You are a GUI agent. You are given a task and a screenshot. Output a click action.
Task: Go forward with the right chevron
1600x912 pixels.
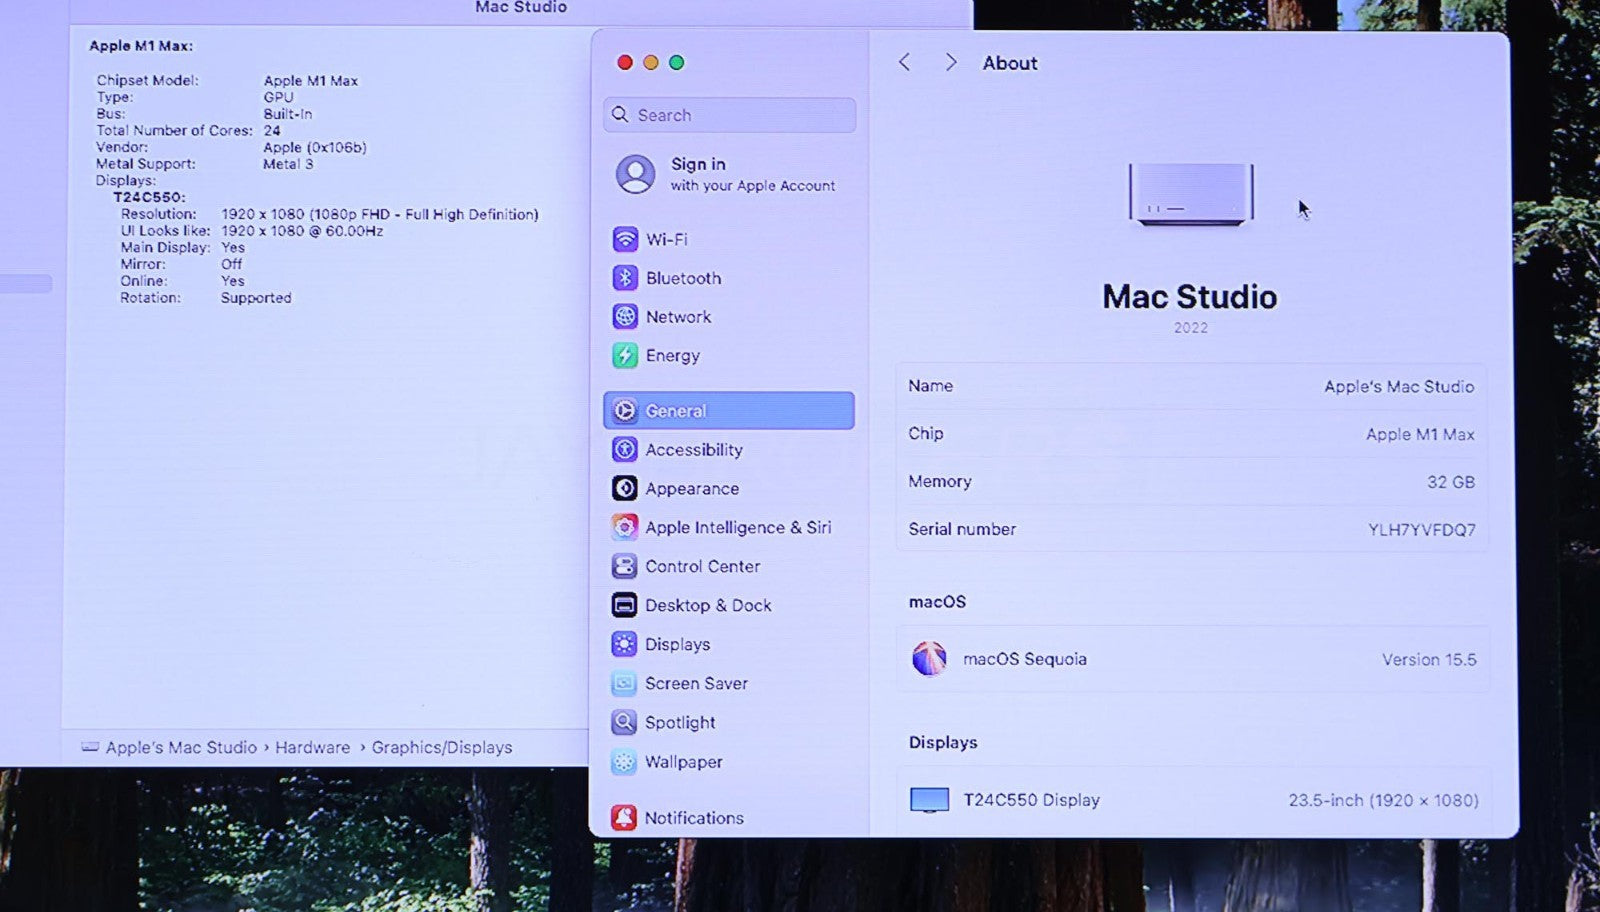click(x=950, y=62)
